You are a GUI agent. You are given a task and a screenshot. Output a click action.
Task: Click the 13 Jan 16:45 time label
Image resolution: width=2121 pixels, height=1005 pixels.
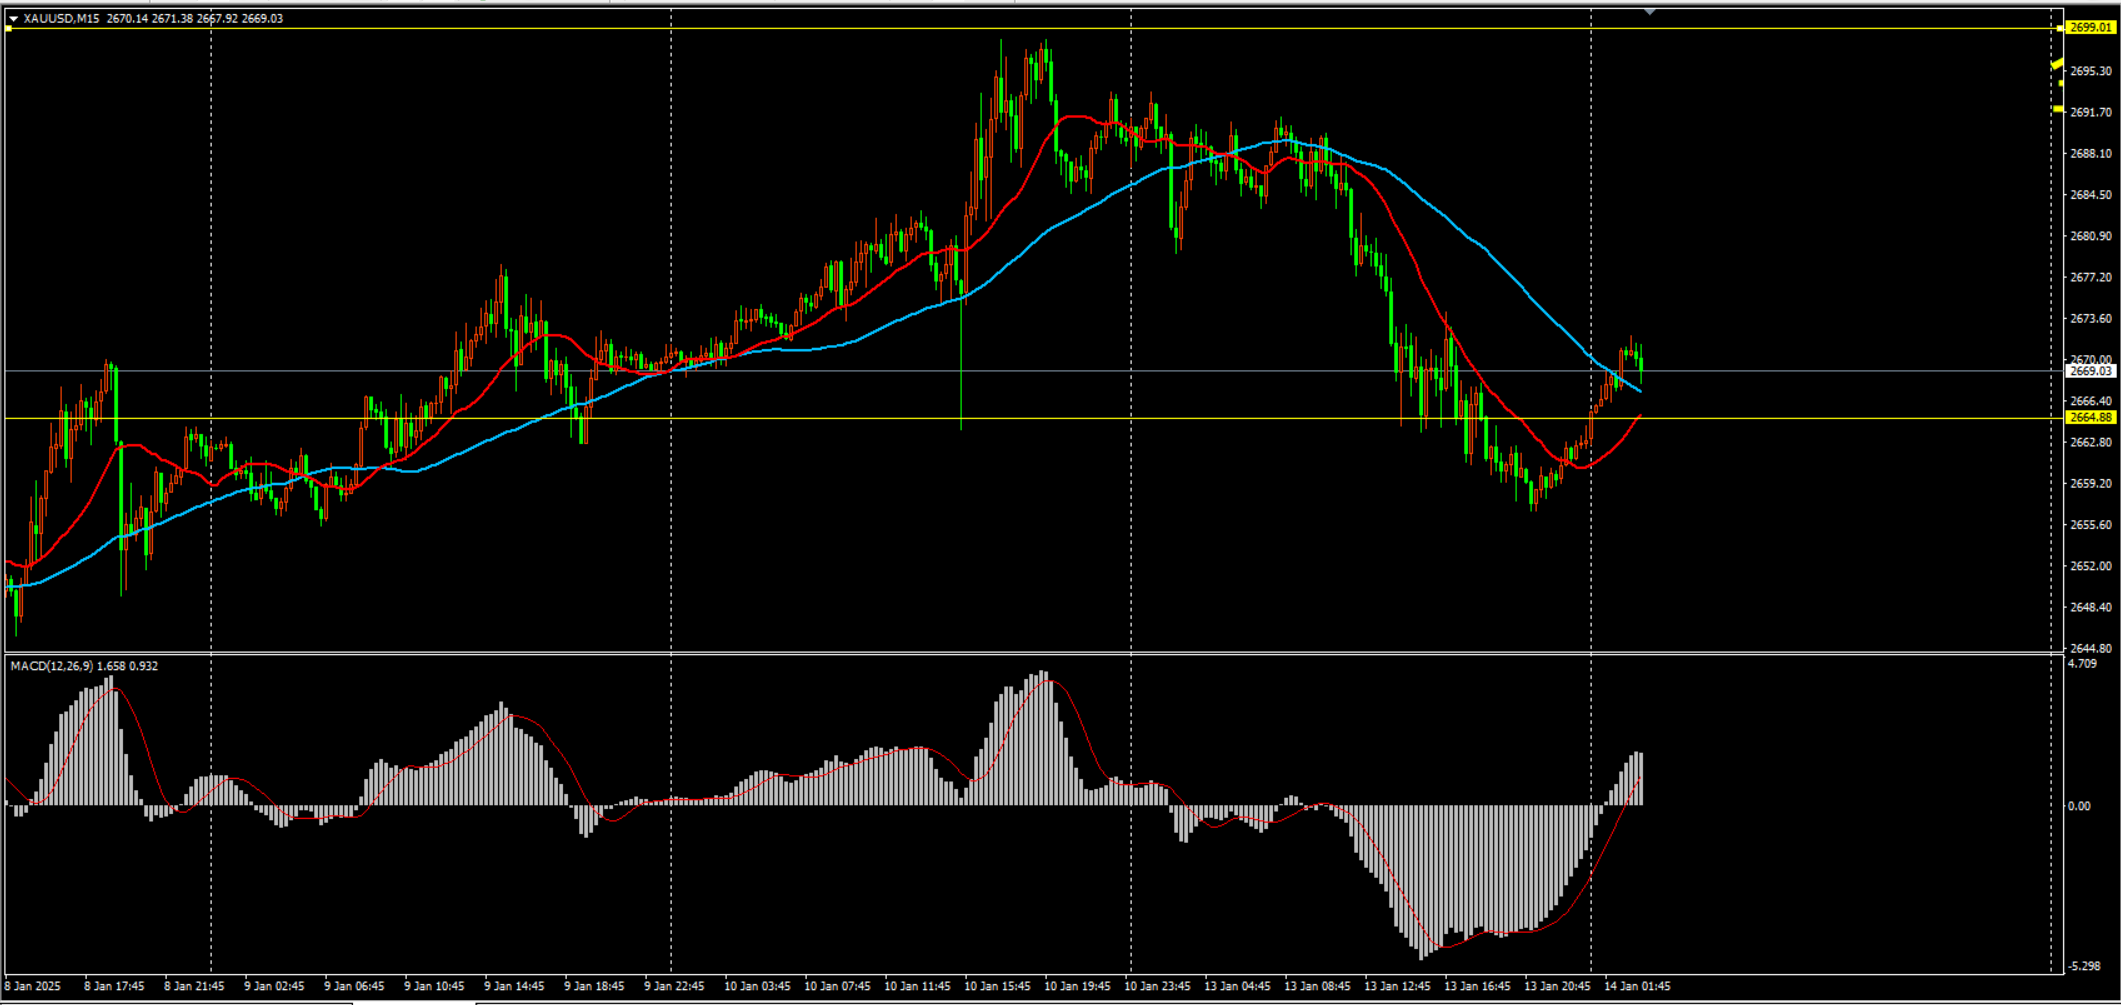coord(1477,986)
